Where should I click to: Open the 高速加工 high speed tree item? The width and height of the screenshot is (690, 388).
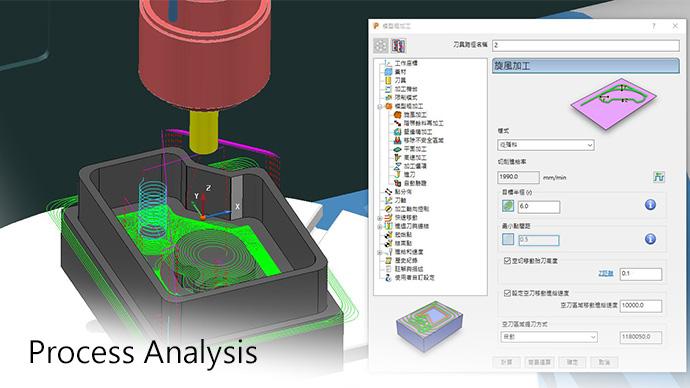pyautogui.click(x=415, y=157)
